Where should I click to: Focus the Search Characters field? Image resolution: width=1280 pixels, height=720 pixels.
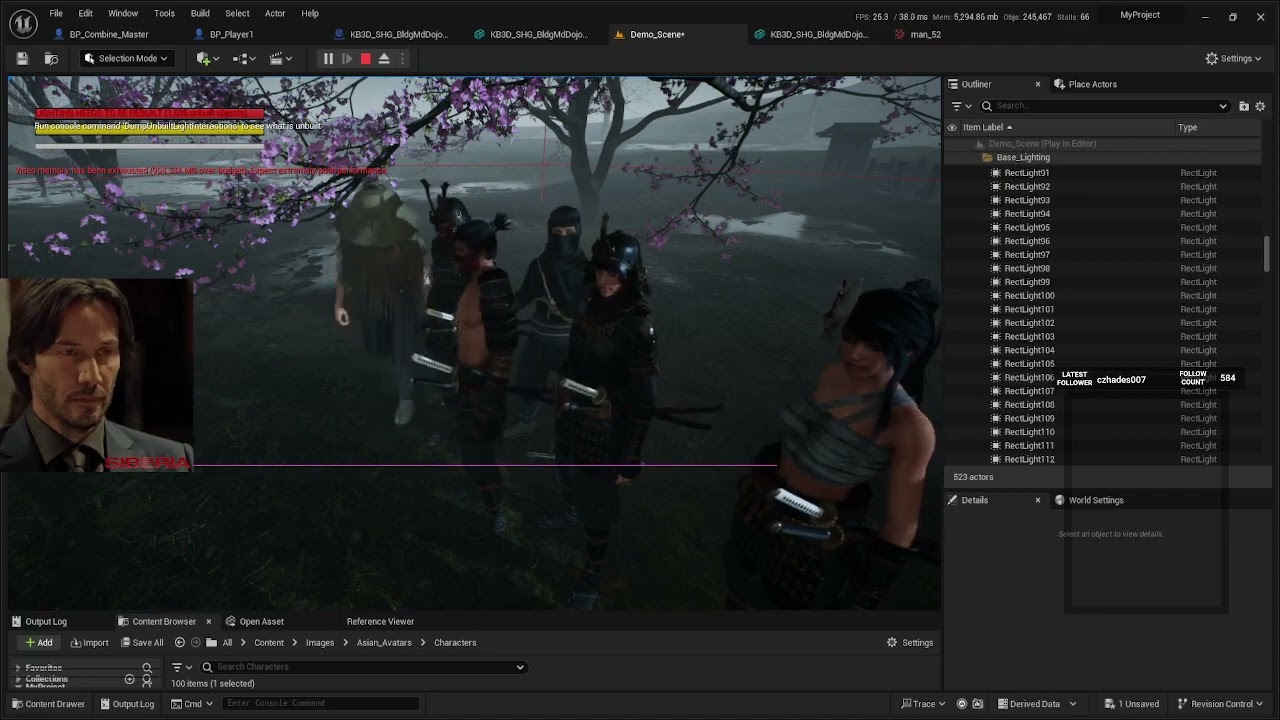point(363,667)
